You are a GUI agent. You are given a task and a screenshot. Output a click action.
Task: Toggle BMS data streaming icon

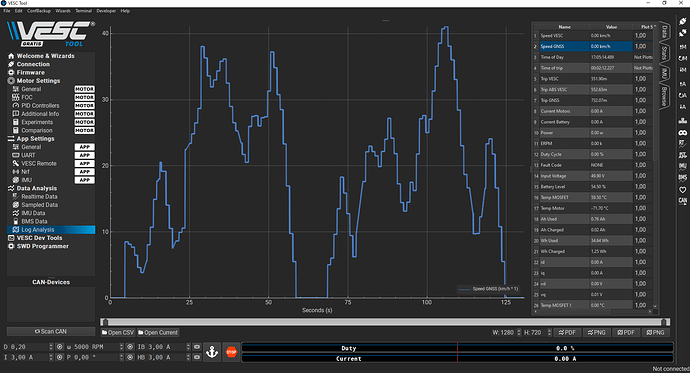coord(683,178)
